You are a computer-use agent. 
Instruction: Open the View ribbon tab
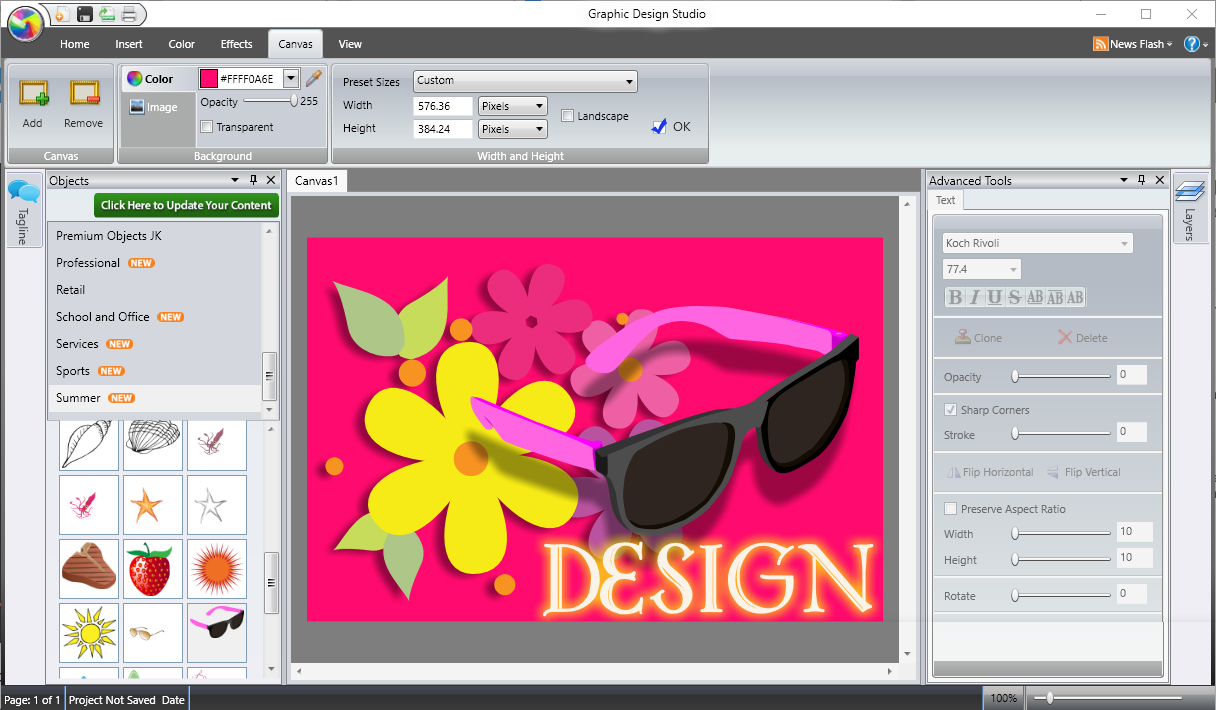350,44
